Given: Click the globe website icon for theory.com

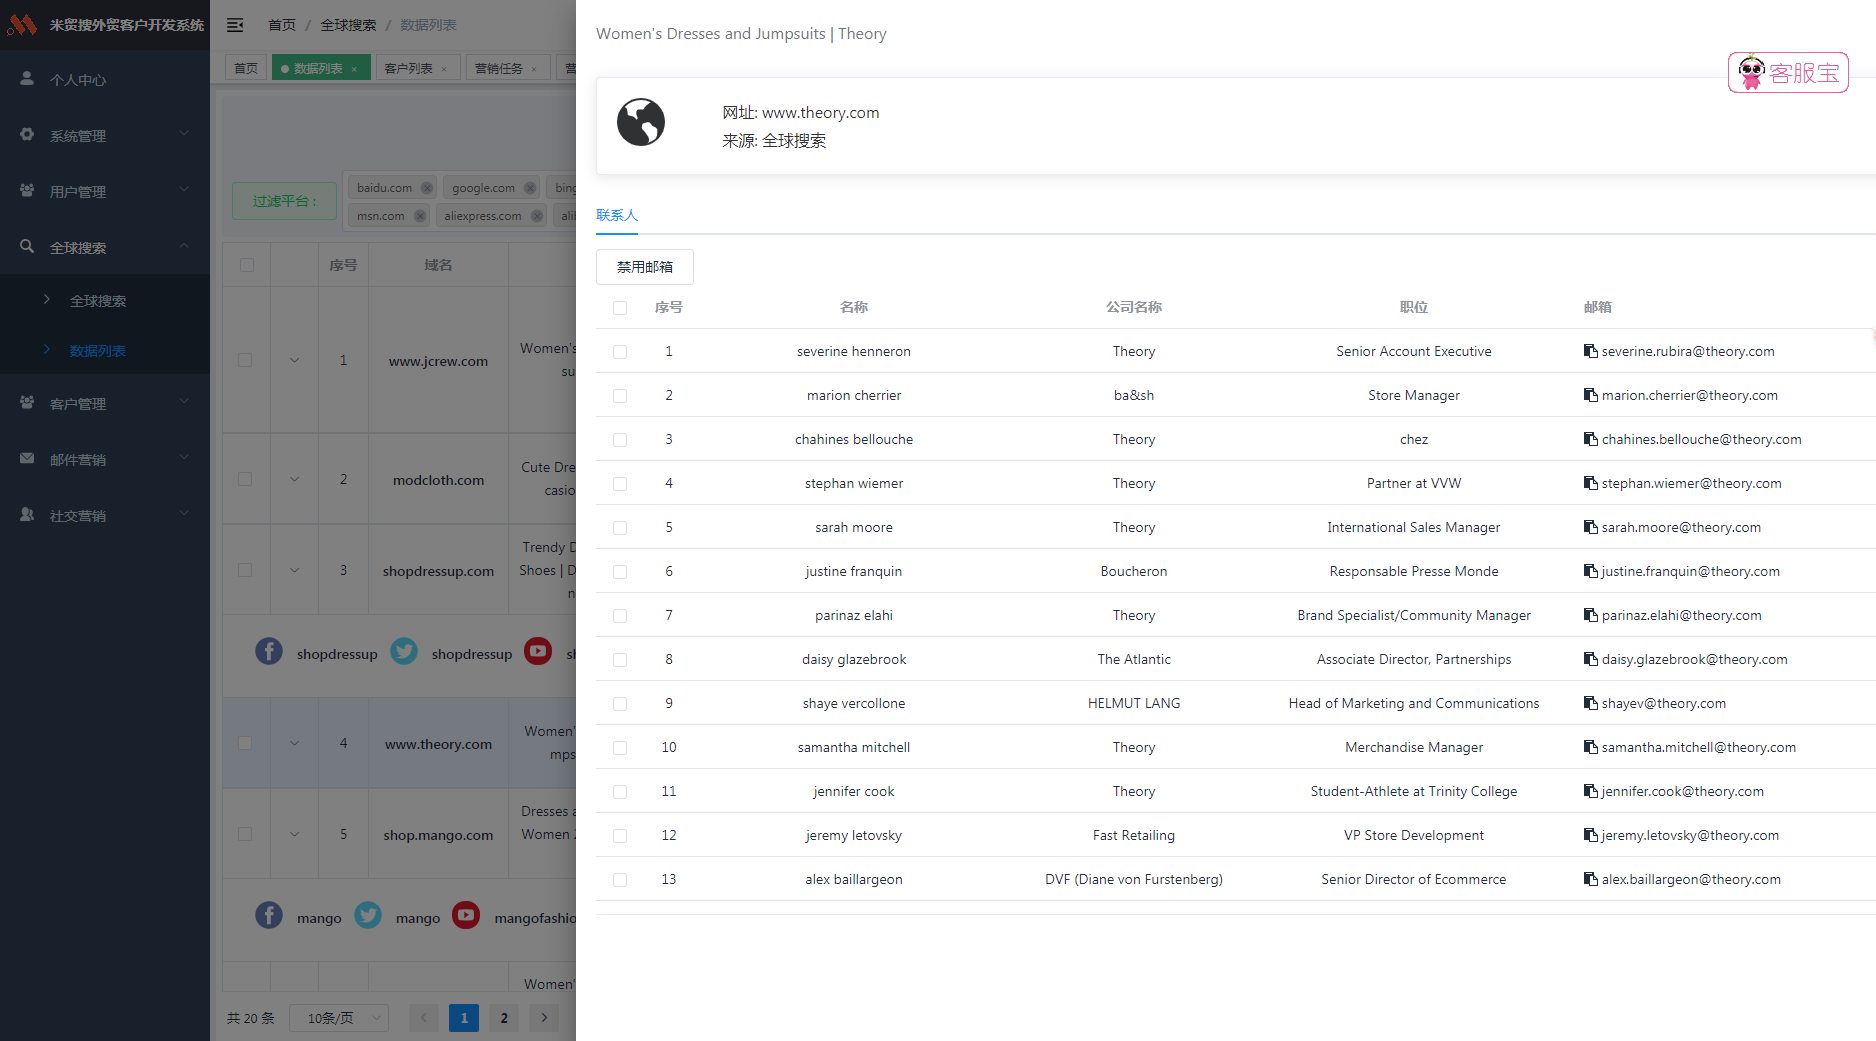Looking at the screenshot, I should (641, 122).
